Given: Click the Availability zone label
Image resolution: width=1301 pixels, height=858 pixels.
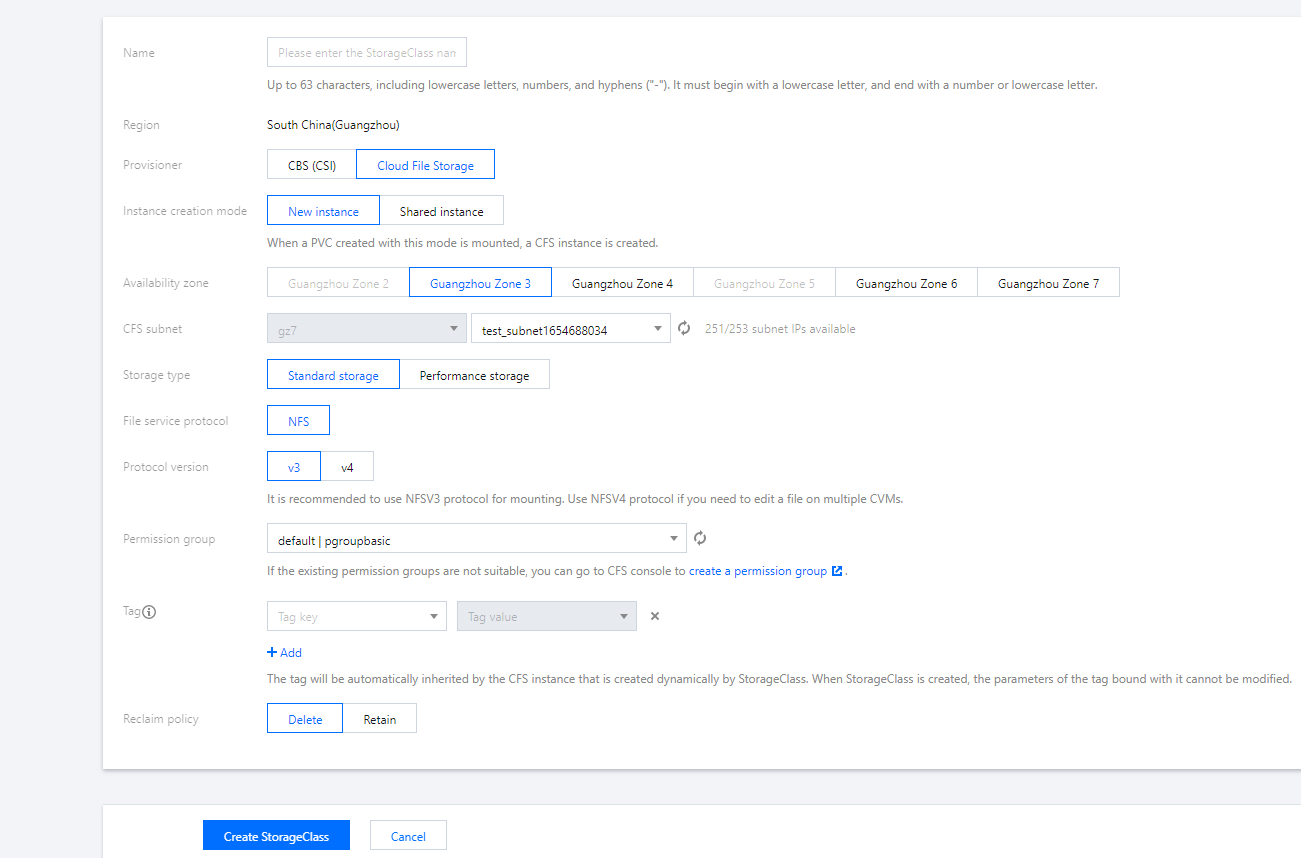Looking at the screenshot, I should (x=166, y=283).
